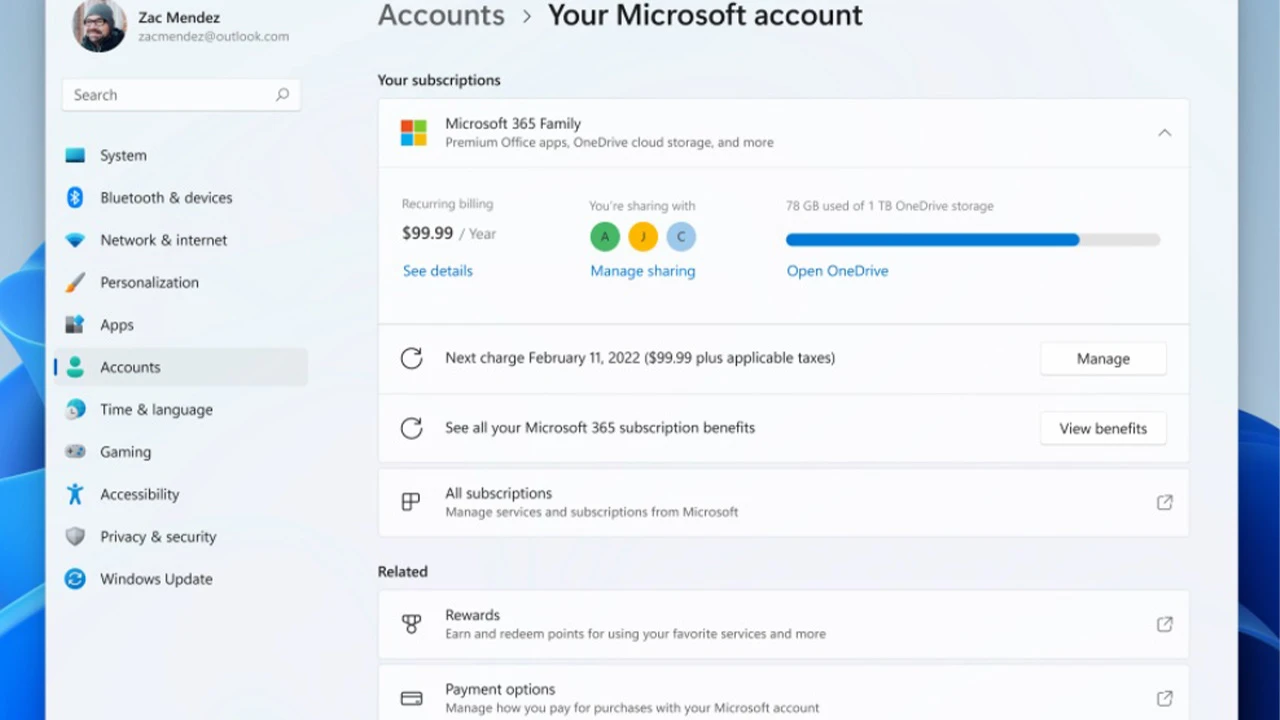The width and height of the screenshot is (1280, 720).
Task: Click the Windows Update circular arrows icon
Action: click(75, 579)
